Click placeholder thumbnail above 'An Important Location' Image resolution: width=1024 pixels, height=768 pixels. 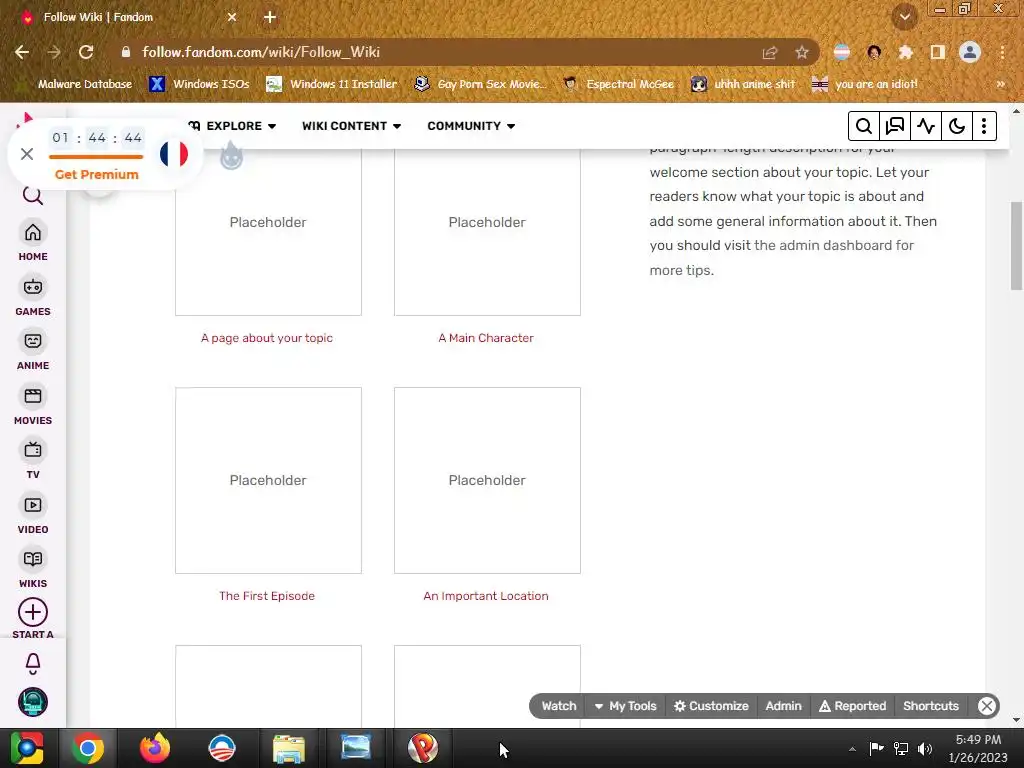tap(487, 481)
